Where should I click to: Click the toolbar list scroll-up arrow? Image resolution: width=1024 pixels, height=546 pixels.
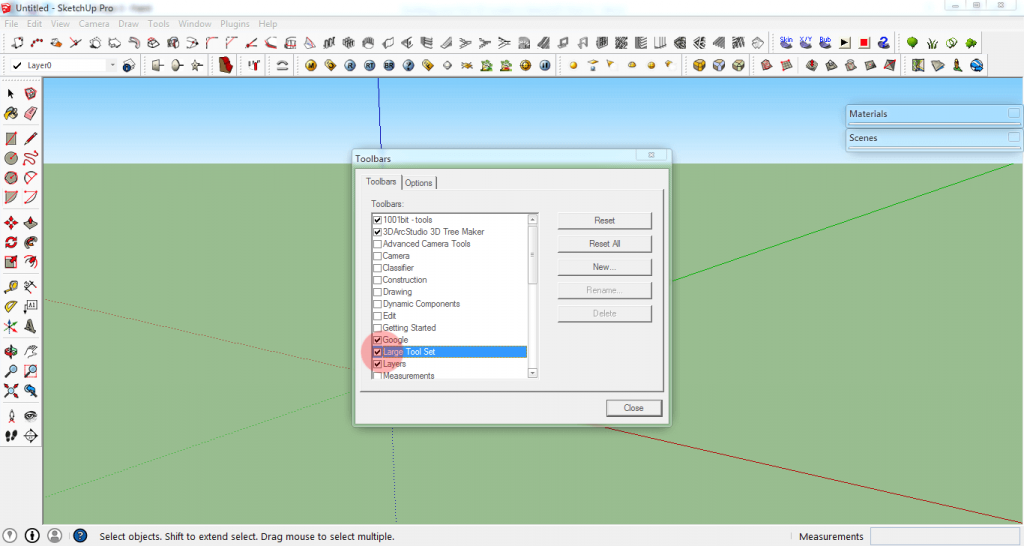[x=532, y=219]
